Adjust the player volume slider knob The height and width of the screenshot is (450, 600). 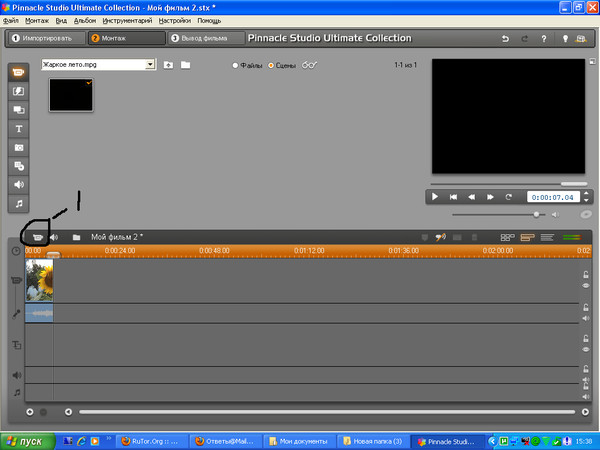click(x=536, y=215)
